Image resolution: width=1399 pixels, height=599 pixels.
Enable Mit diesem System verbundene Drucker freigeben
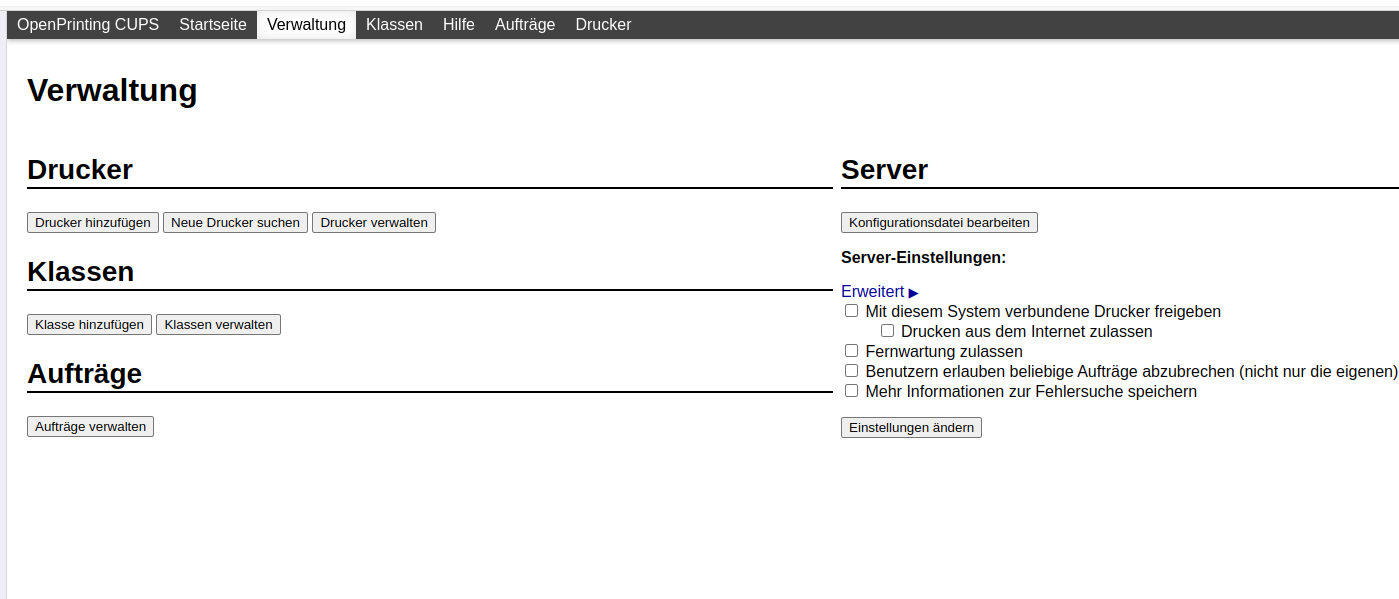(852, 311)
